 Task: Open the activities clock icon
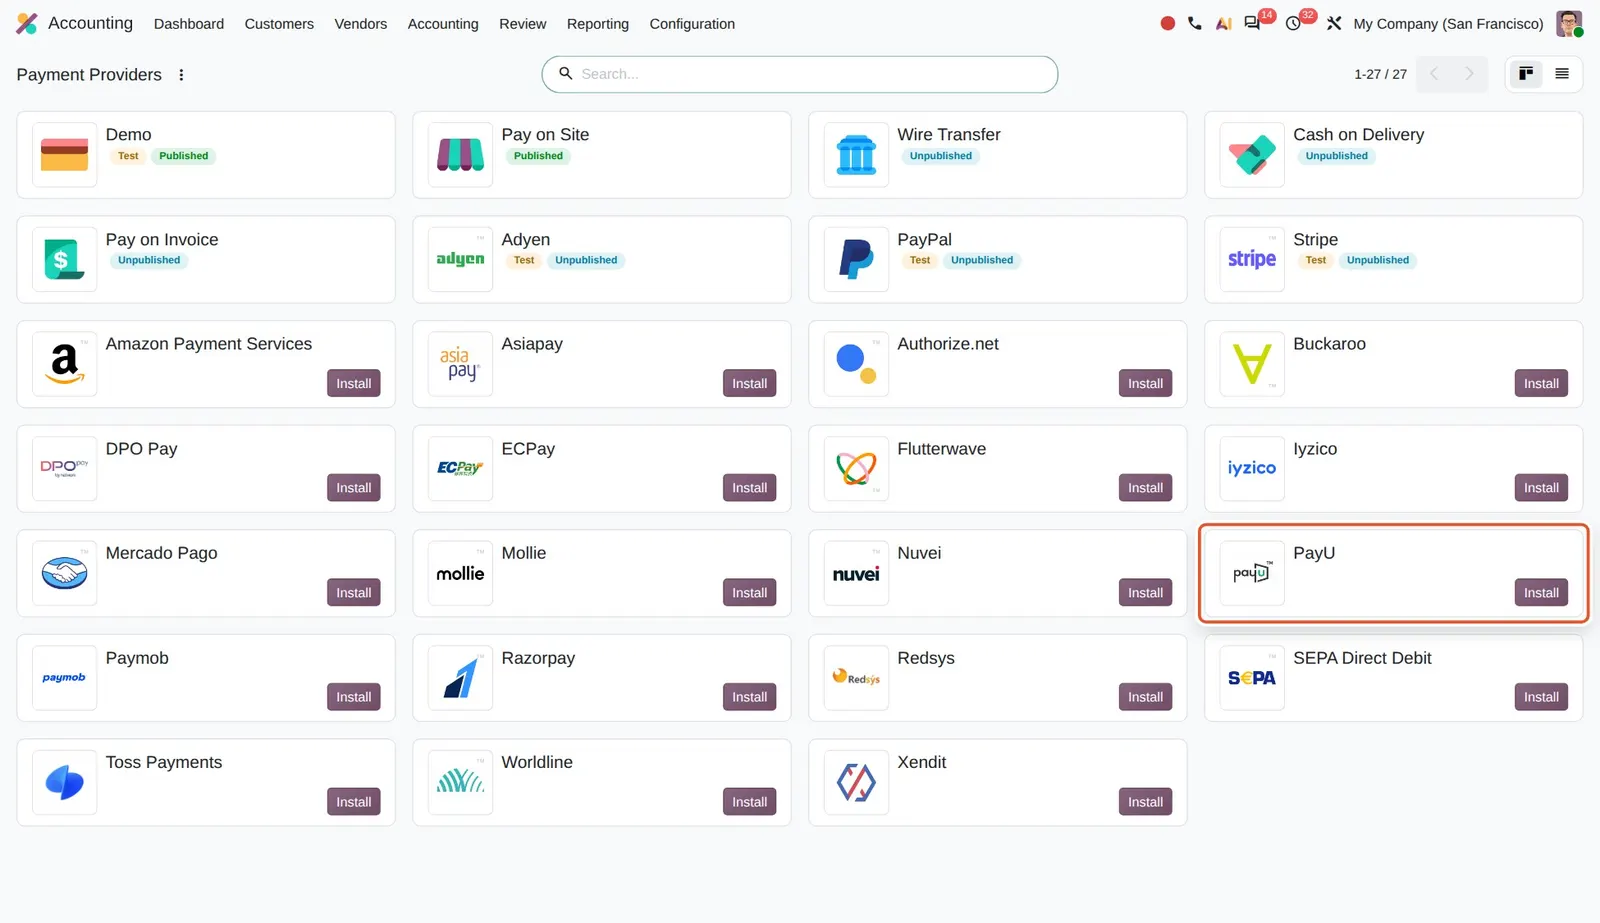[x=1293, y=23]
